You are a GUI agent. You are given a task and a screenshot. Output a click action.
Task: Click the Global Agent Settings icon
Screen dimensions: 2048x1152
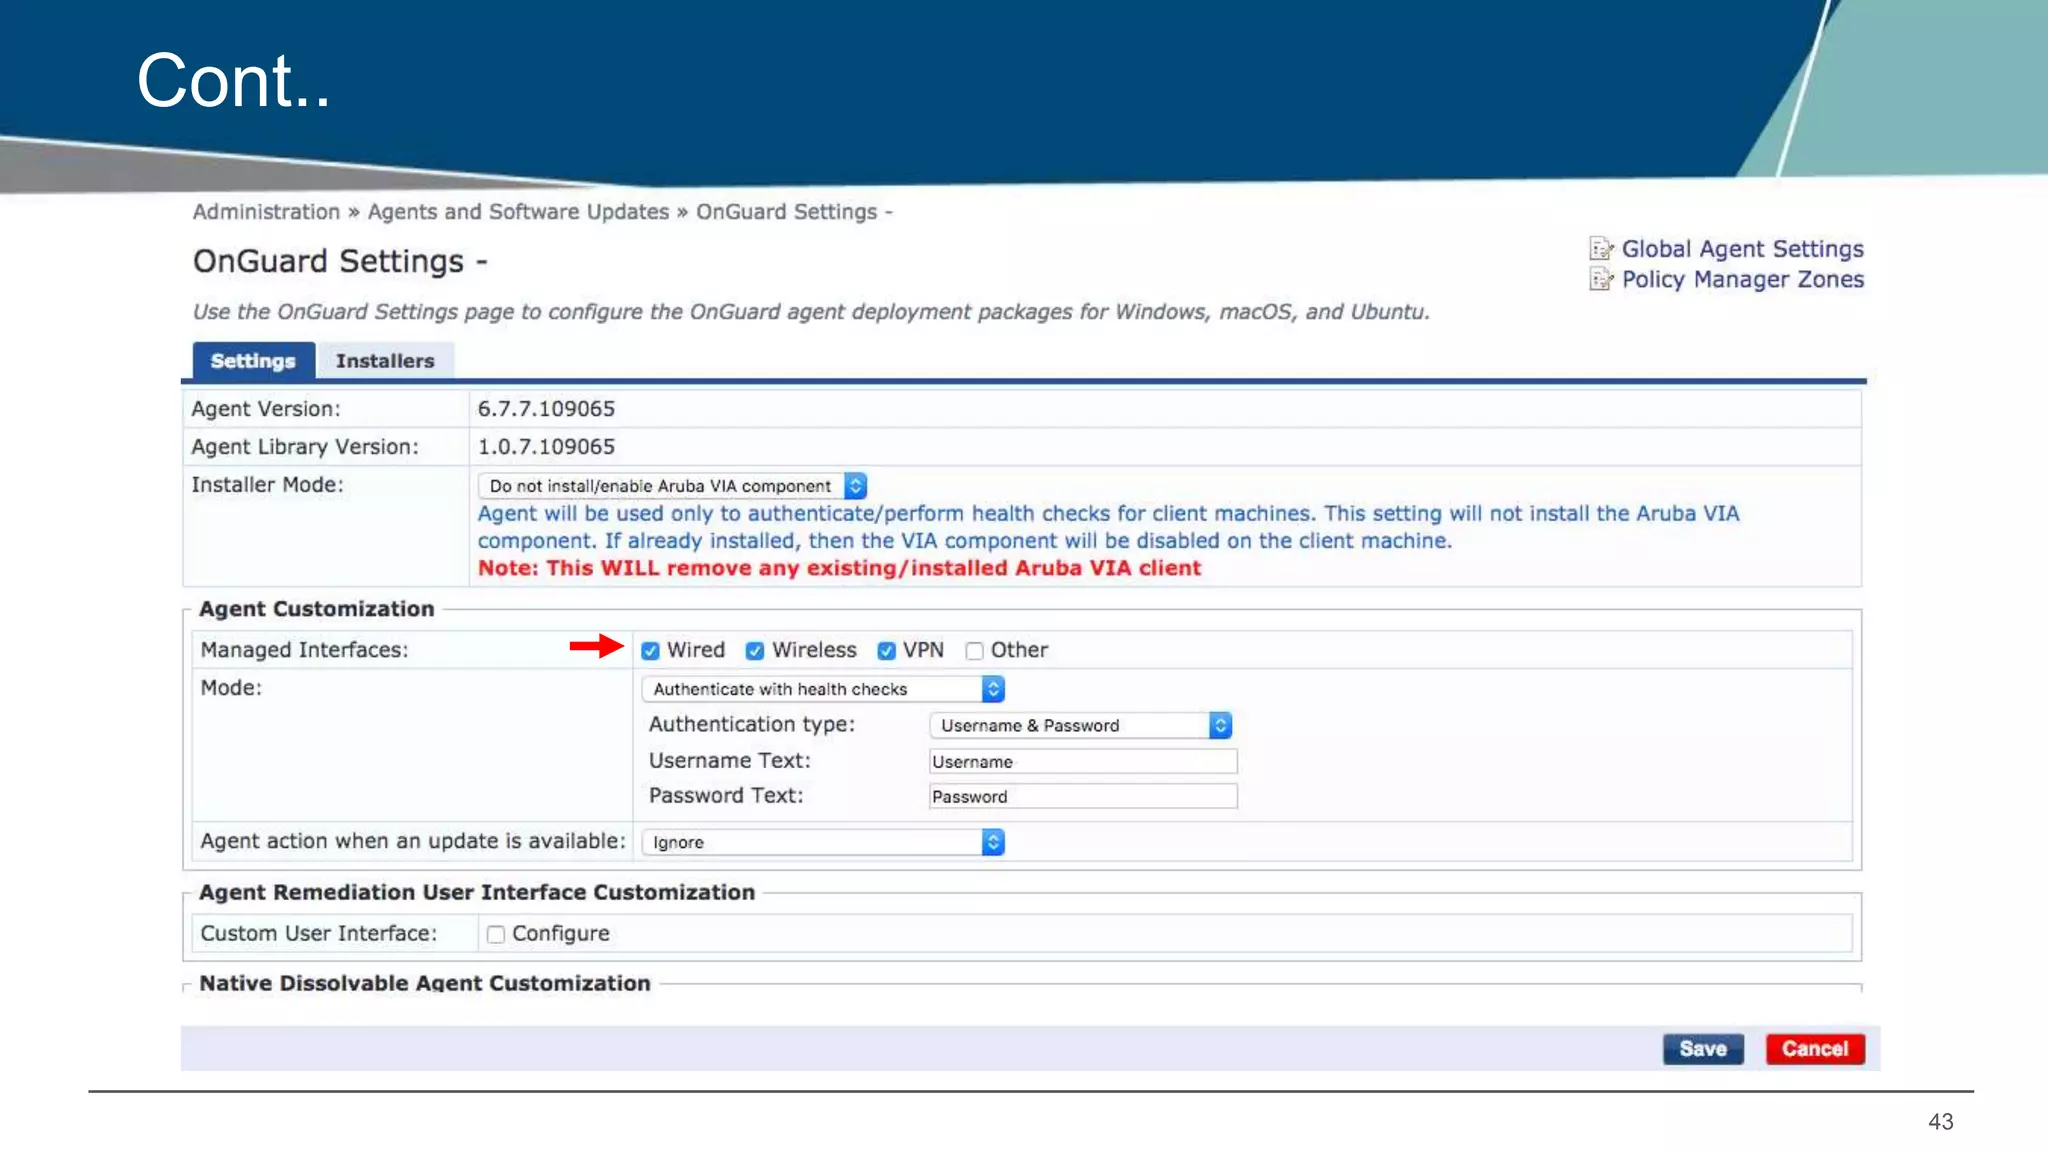point(1601,249)
